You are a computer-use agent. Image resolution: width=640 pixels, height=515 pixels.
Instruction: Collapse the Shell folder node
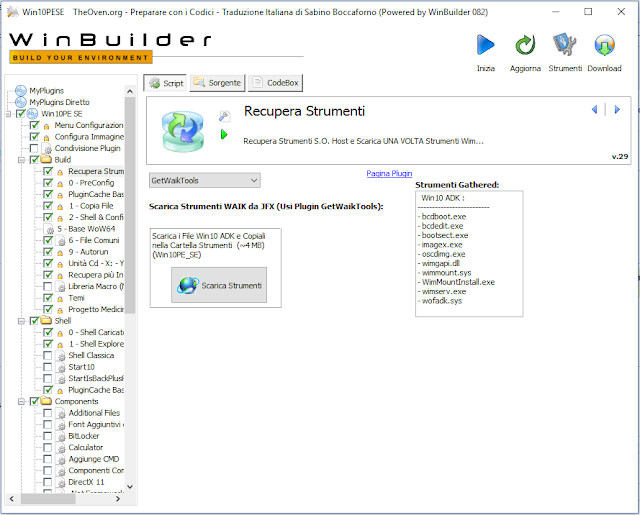[21, 321]
